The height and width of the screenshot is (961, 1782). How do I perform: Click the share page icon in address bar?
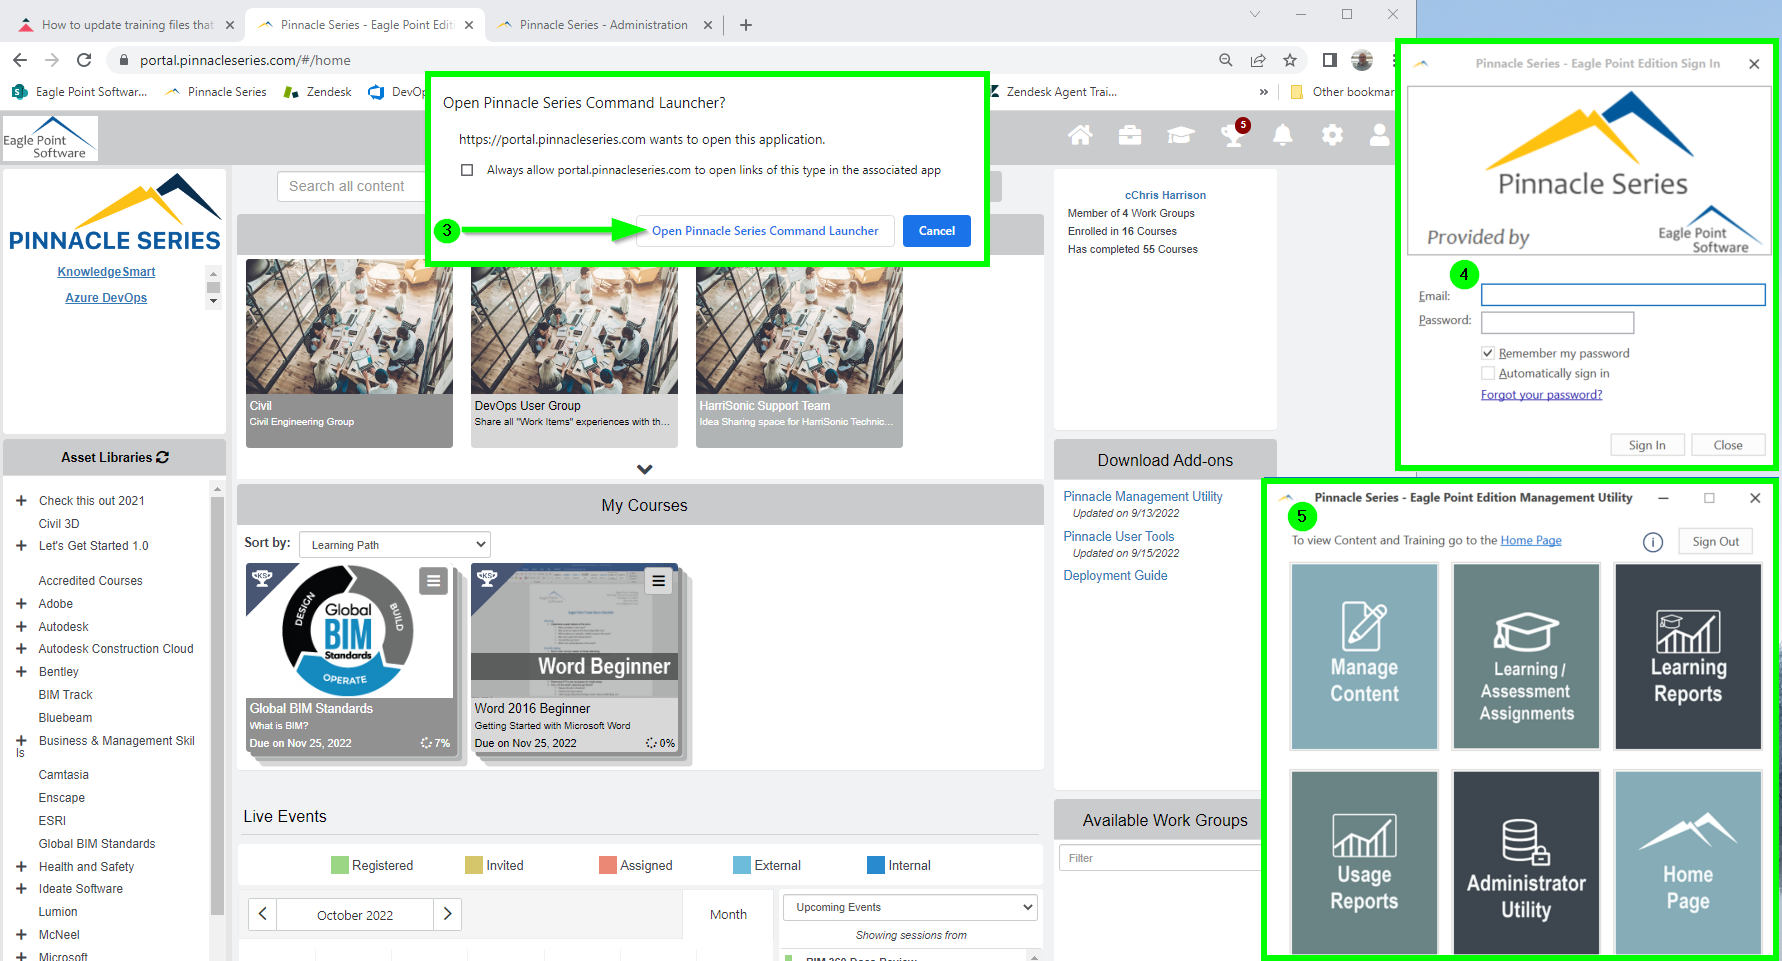tap(1258, 60)
